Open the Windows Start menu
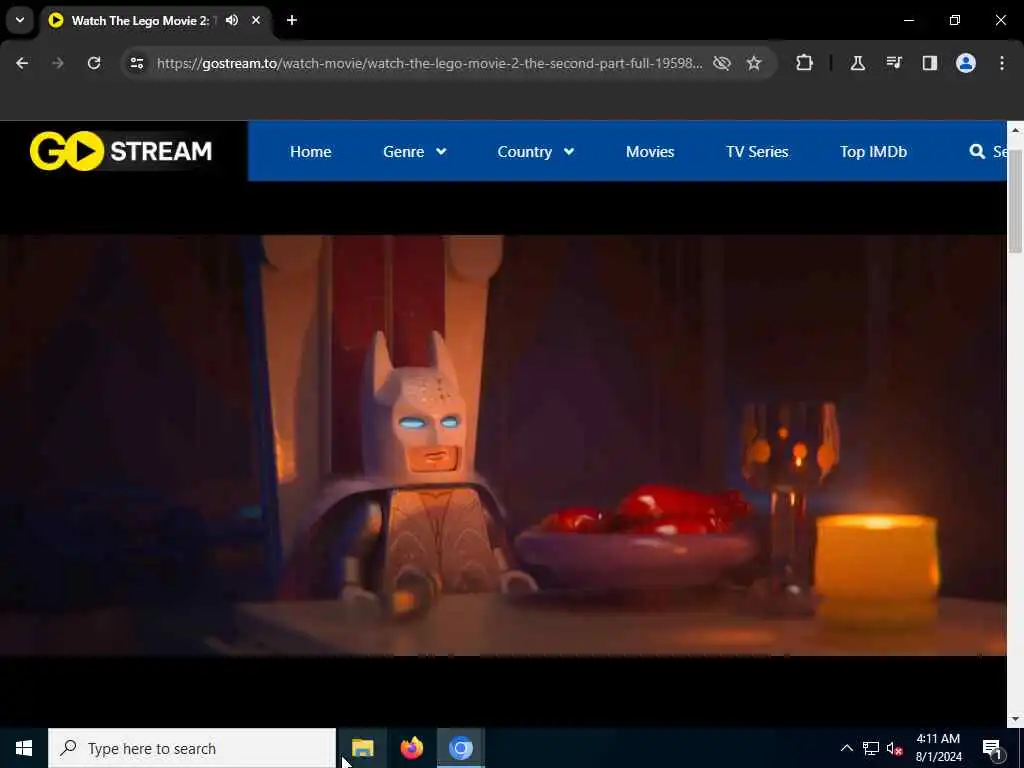The height and width of the screenshot is (768, 1024). coord(24,748)
